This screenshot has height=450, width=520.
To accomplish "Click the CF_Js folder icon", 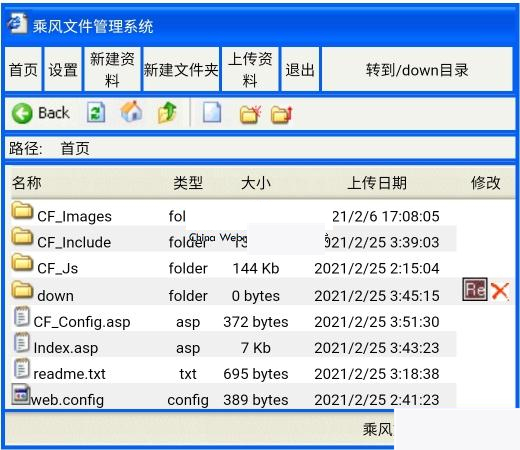I will (x=22, y=263).
